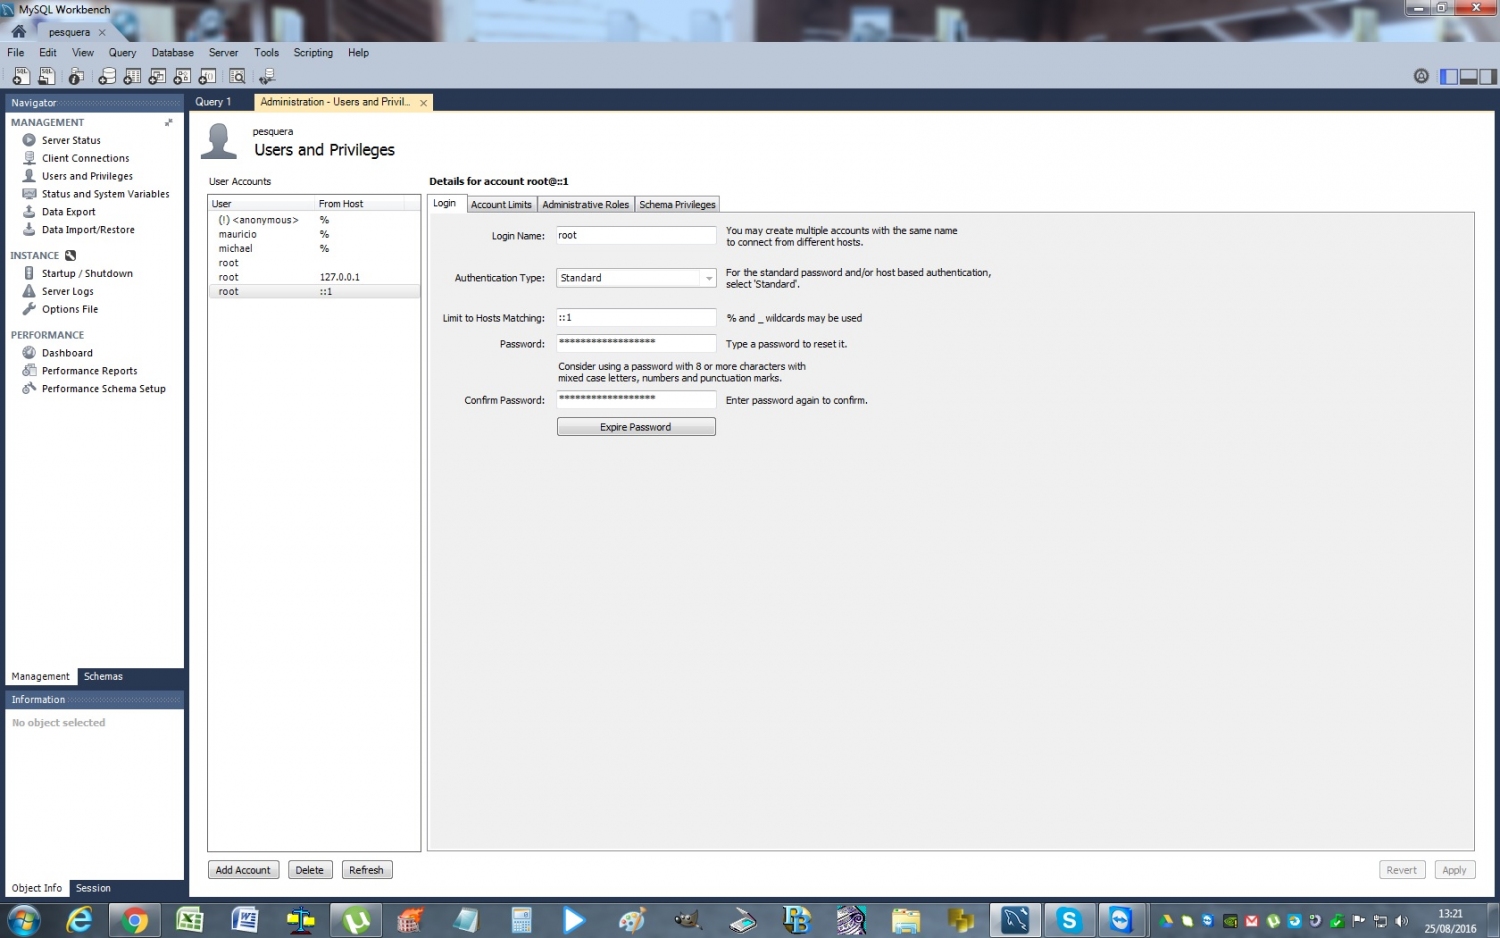Click the Data Import/Restore navigator icon

pos(29,230)
